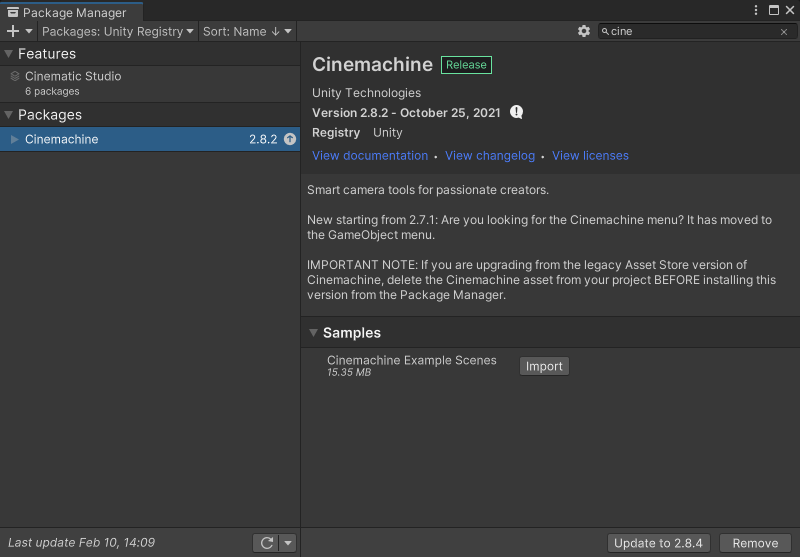800x557 pixels.
Task: Click the Package Manager tab archive icon
Action: coord(13,12)
